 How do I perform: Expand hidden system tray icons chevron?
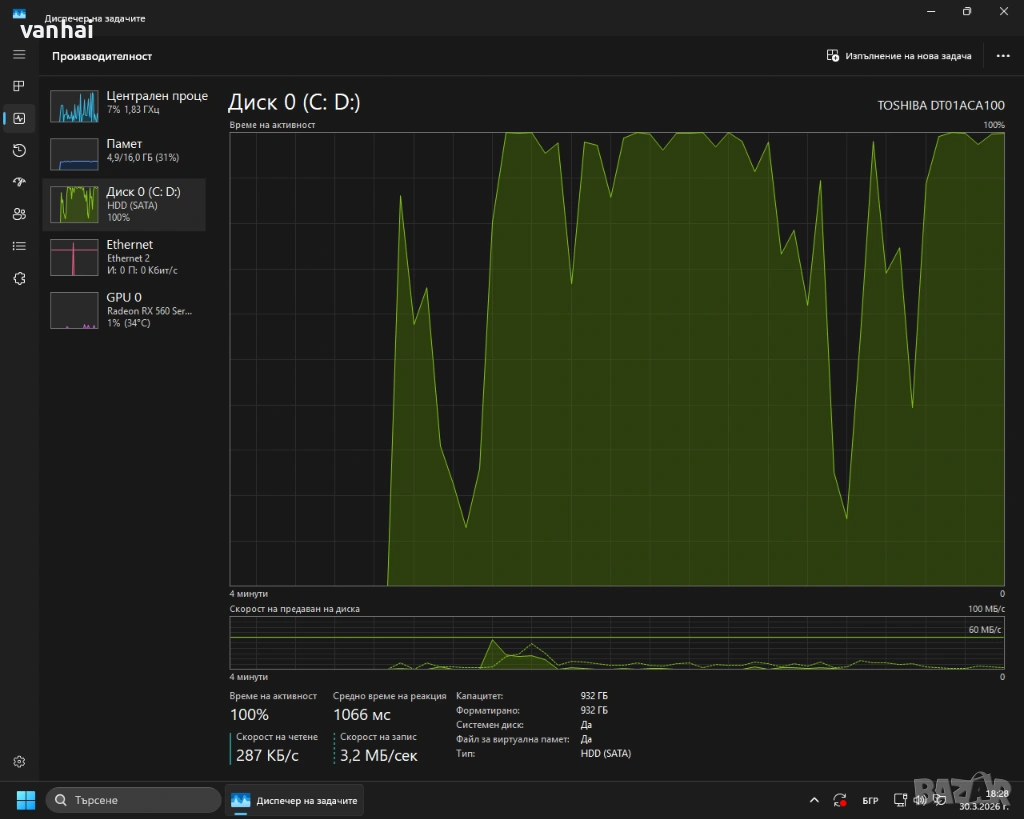pyautogui.click(x=814, y=800)
